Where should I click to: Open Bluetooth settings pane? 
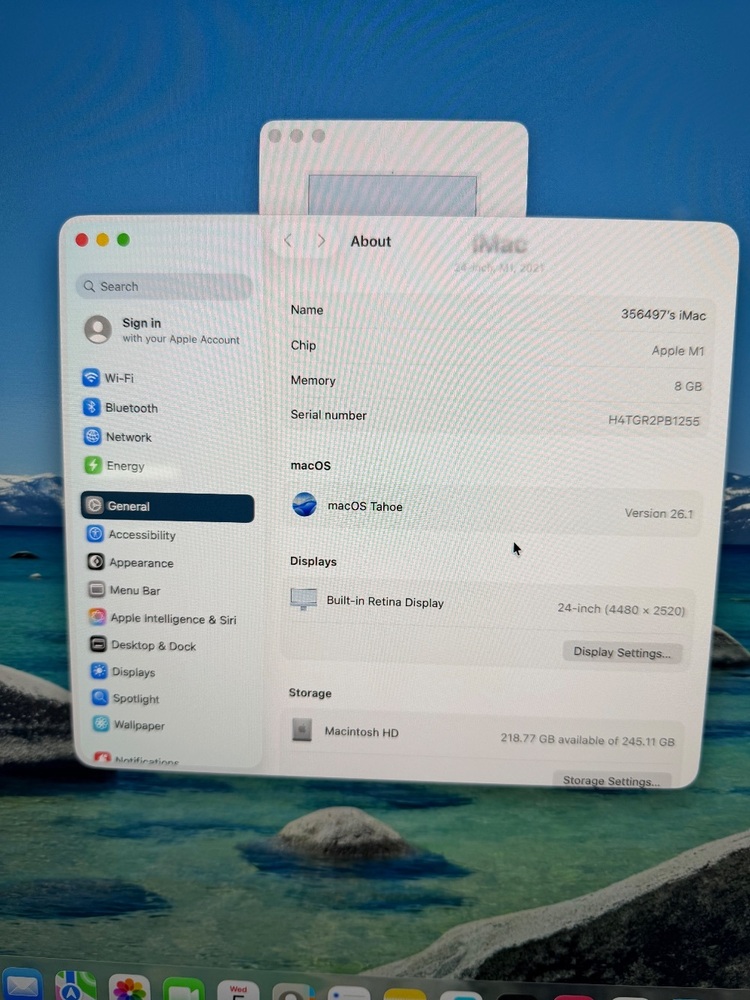[130, 408]
